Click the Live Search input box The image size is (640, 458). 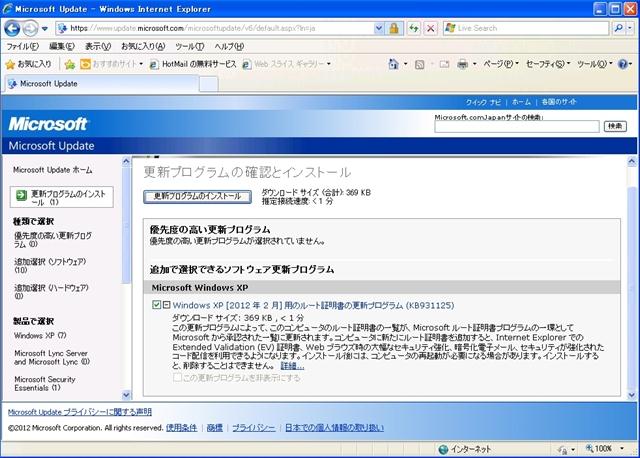(526, 28)
